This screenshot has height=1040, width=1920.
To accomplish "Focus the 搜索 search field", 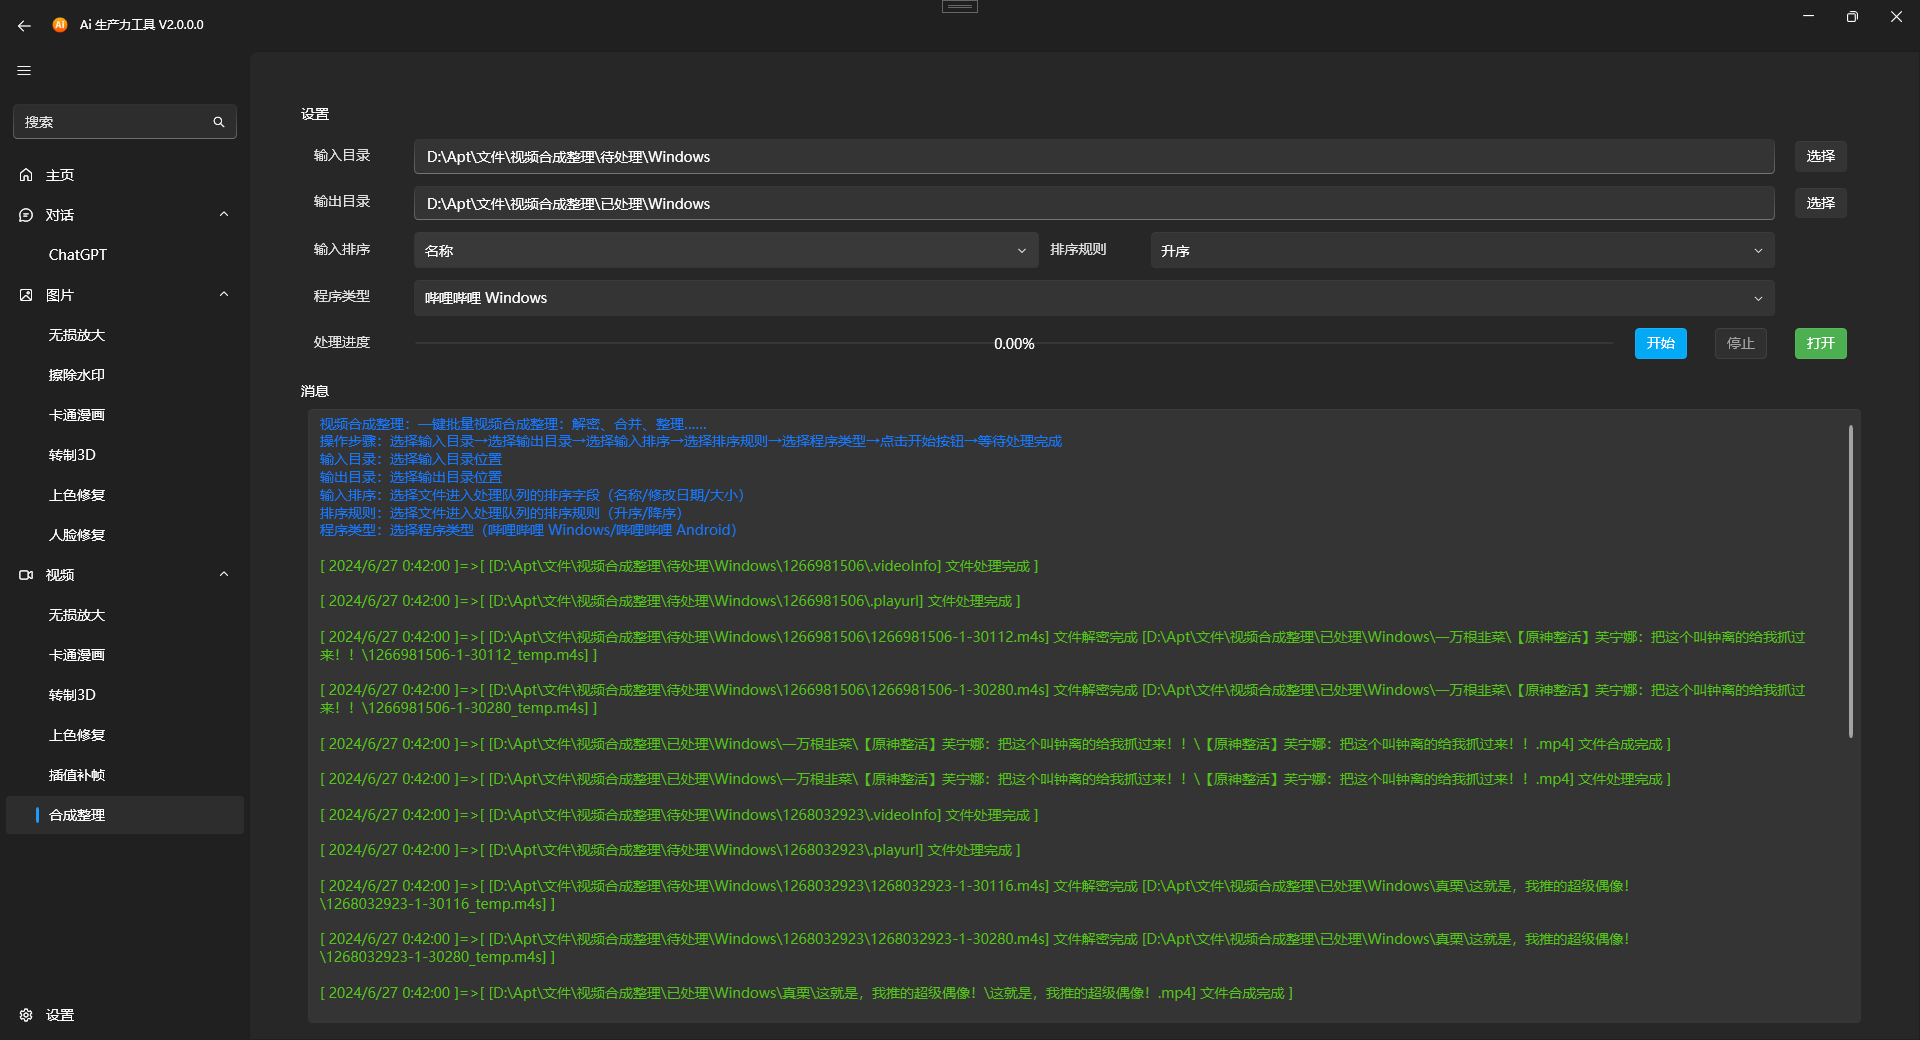I will pos(125,122).
